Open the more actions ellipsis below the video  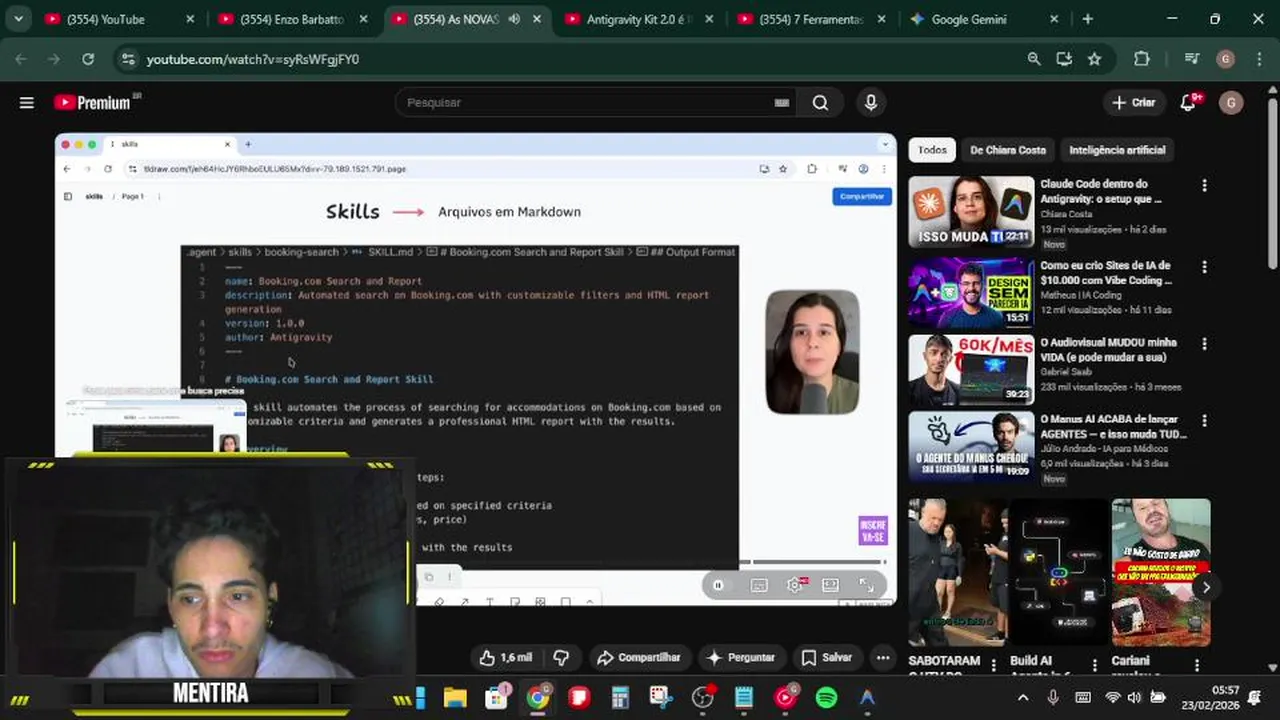[x=883, y=658]
